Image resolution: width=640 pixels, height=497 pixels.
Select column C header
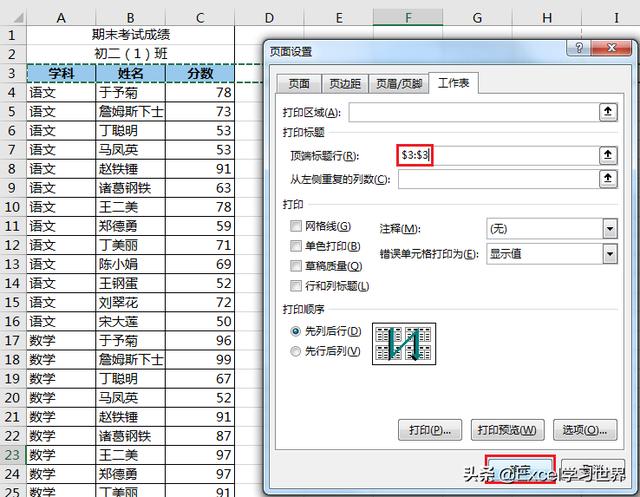point(200,18)
